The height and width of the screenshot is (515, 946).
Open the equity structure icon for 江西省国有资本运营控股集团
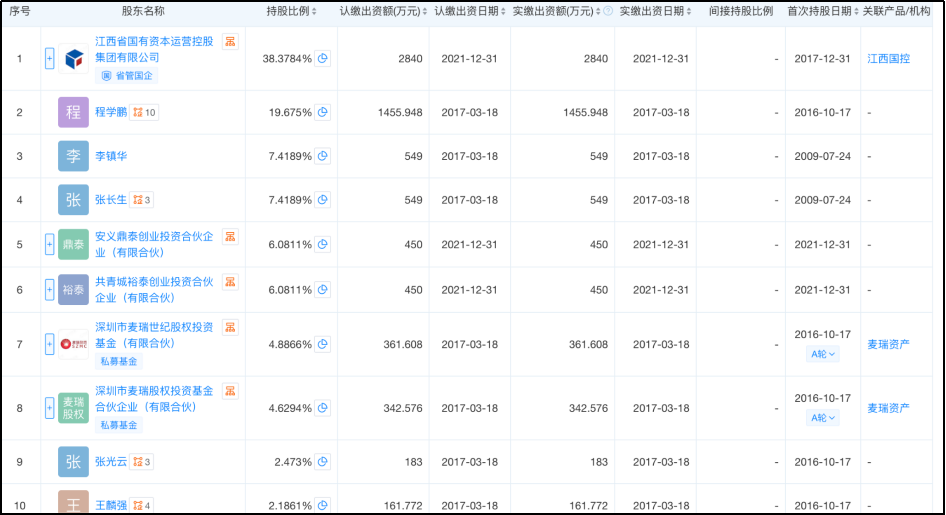230,42
